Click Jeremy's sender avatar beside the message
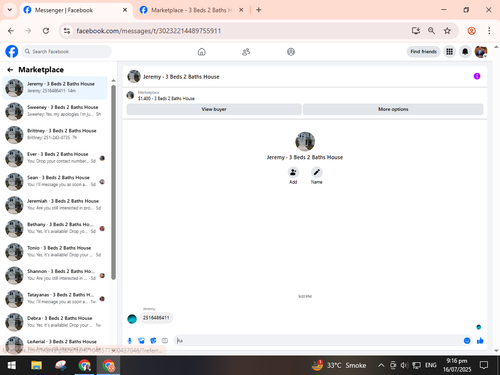 click(132, 319)
